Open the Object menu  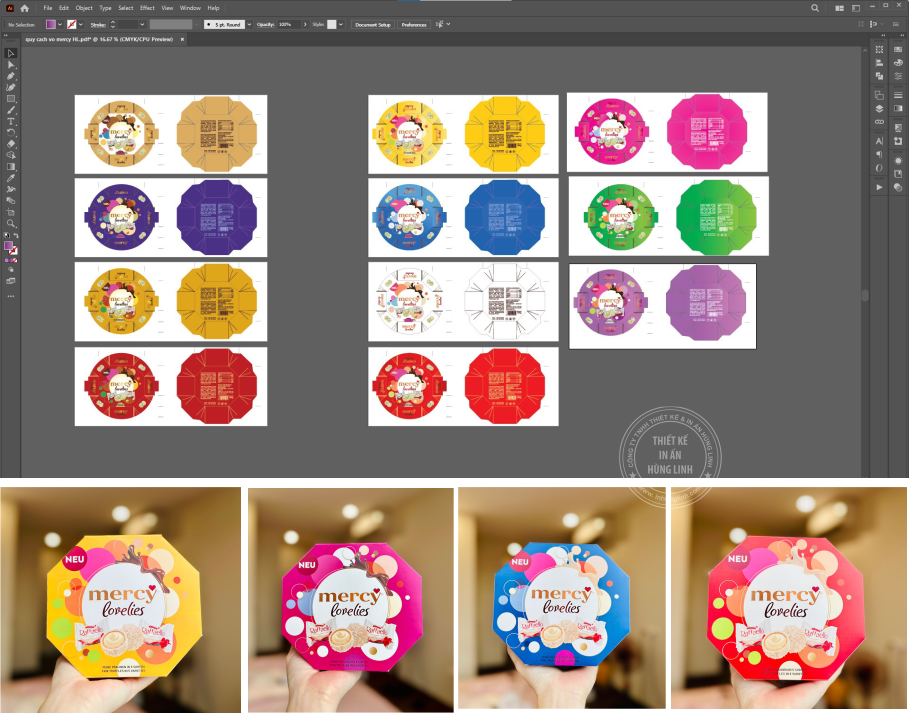pos(84,8)
